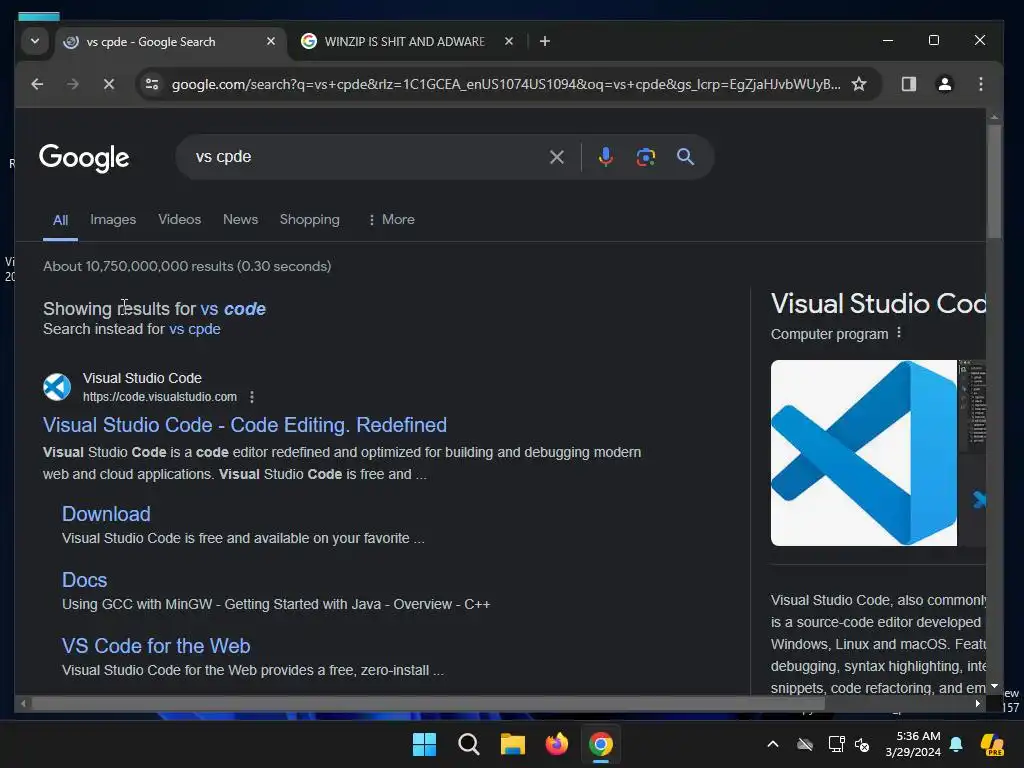Screen dimensions: 1024x768
Task: Close the WINZIP IS SHIT AND ADWARE tab
Action: [509, 41]
